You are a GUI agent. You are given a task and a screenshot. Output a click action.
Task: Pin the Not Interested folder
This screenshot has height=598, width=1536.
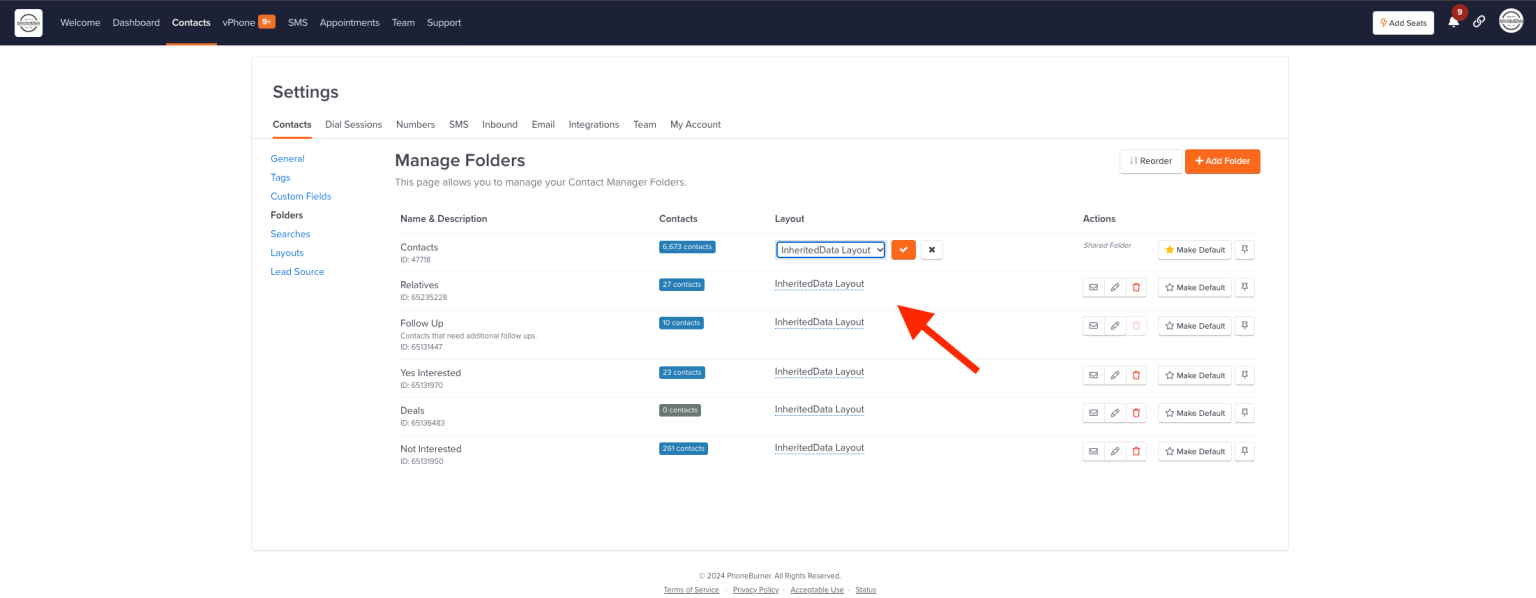tap(1244, 451)
